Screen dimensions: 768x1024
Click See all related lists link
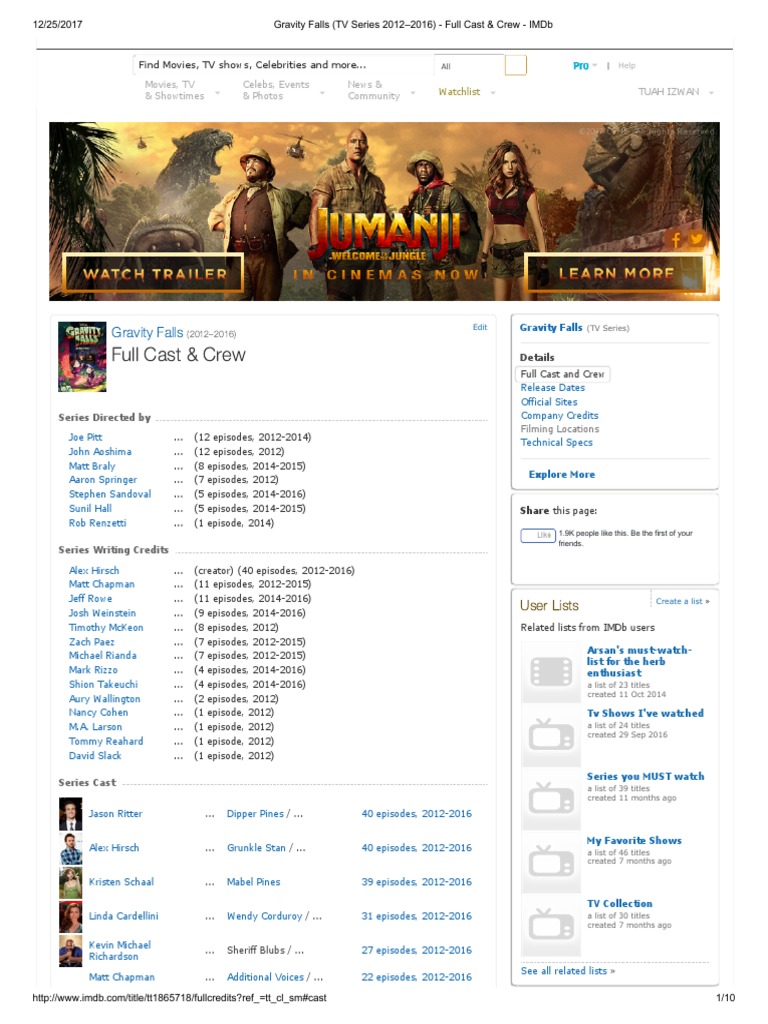pyautogui.click(x=568, y=971)
